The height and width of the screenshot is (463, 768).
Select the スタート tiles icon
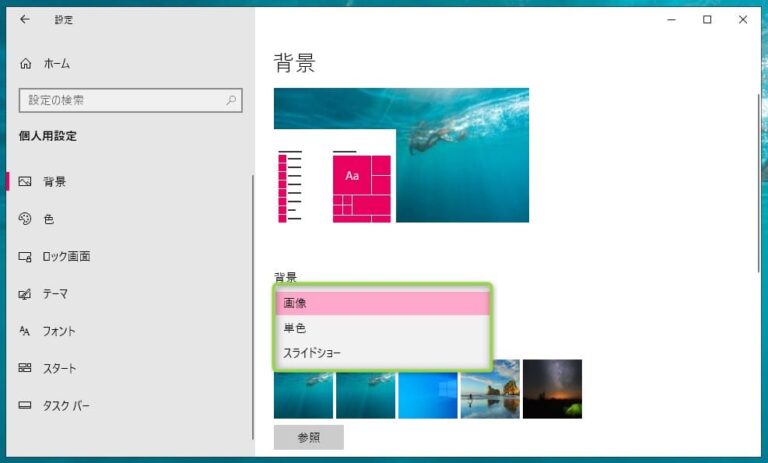click(25, 368)
